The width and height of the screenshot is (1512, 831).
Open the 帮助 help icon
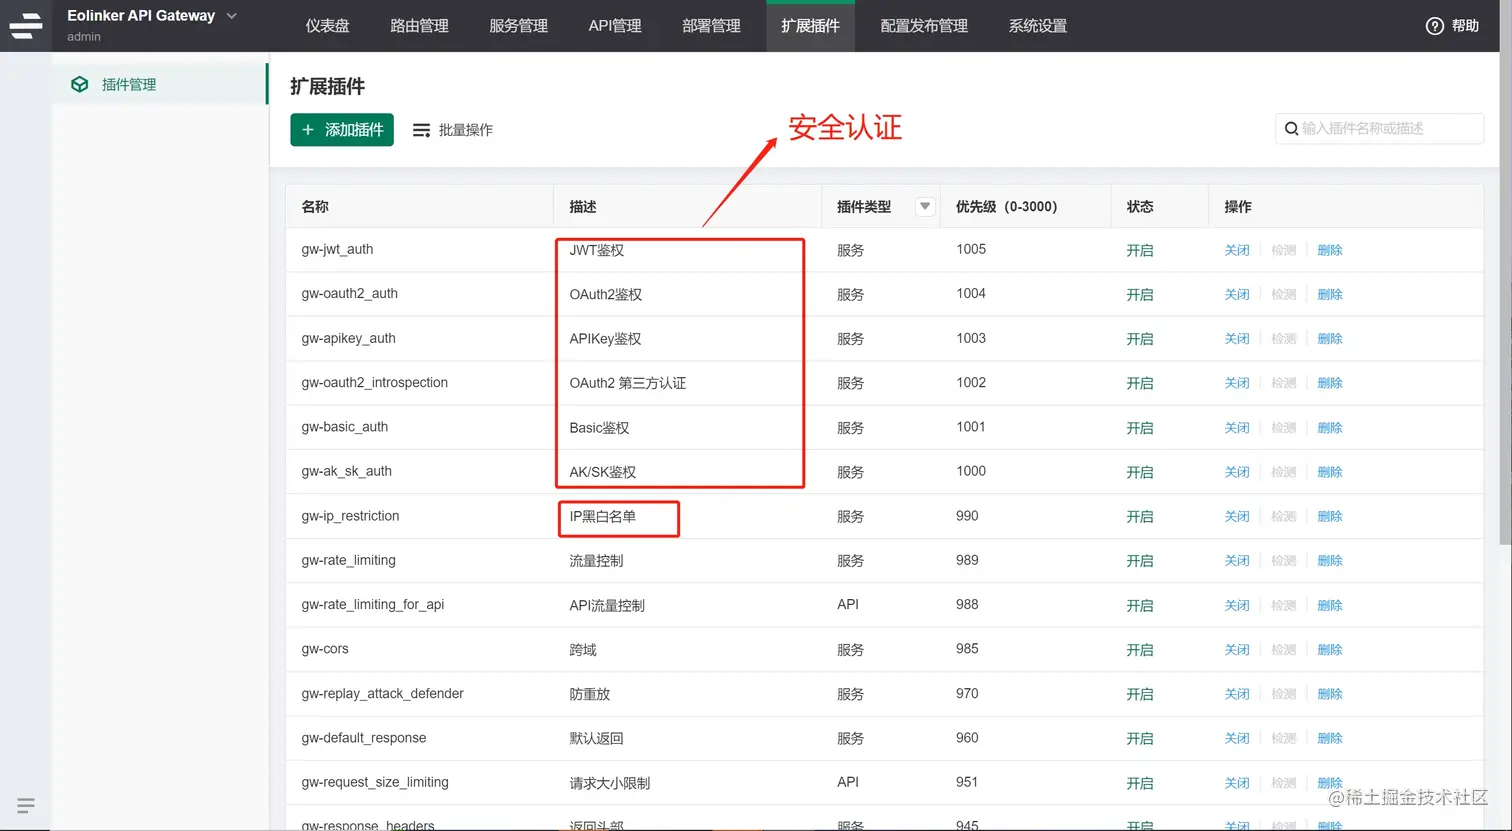coord(1437,26)
